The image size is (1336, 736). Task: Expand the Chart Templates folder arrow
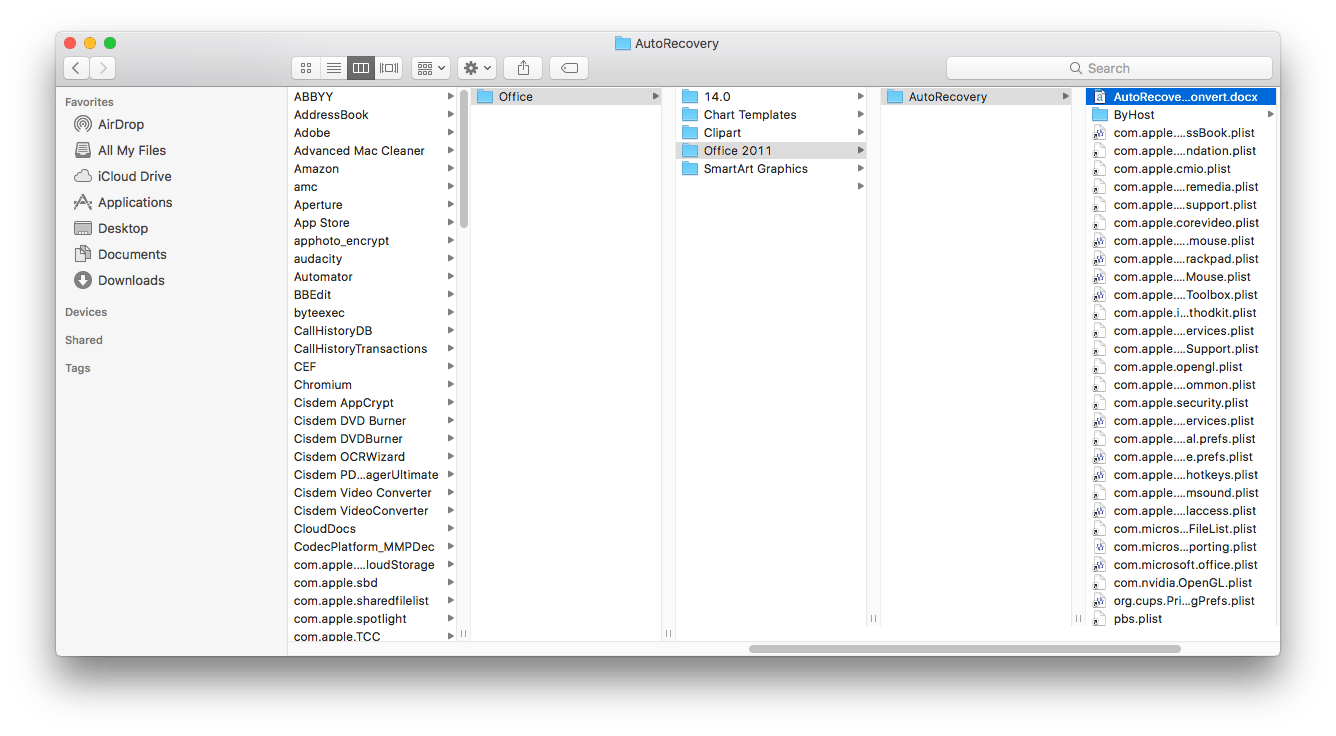860,115
